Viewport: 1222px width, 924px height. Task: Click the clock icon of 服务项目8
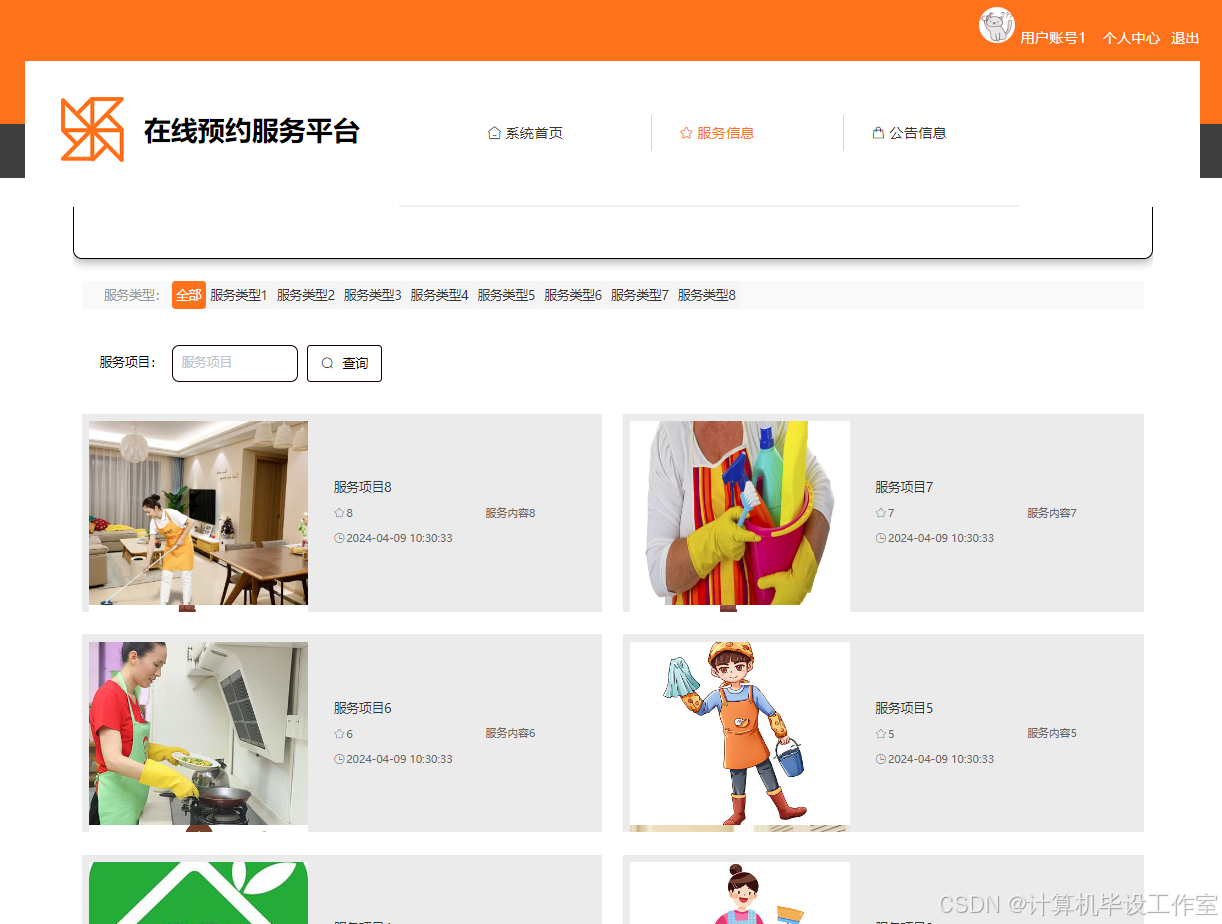(339, 538)
